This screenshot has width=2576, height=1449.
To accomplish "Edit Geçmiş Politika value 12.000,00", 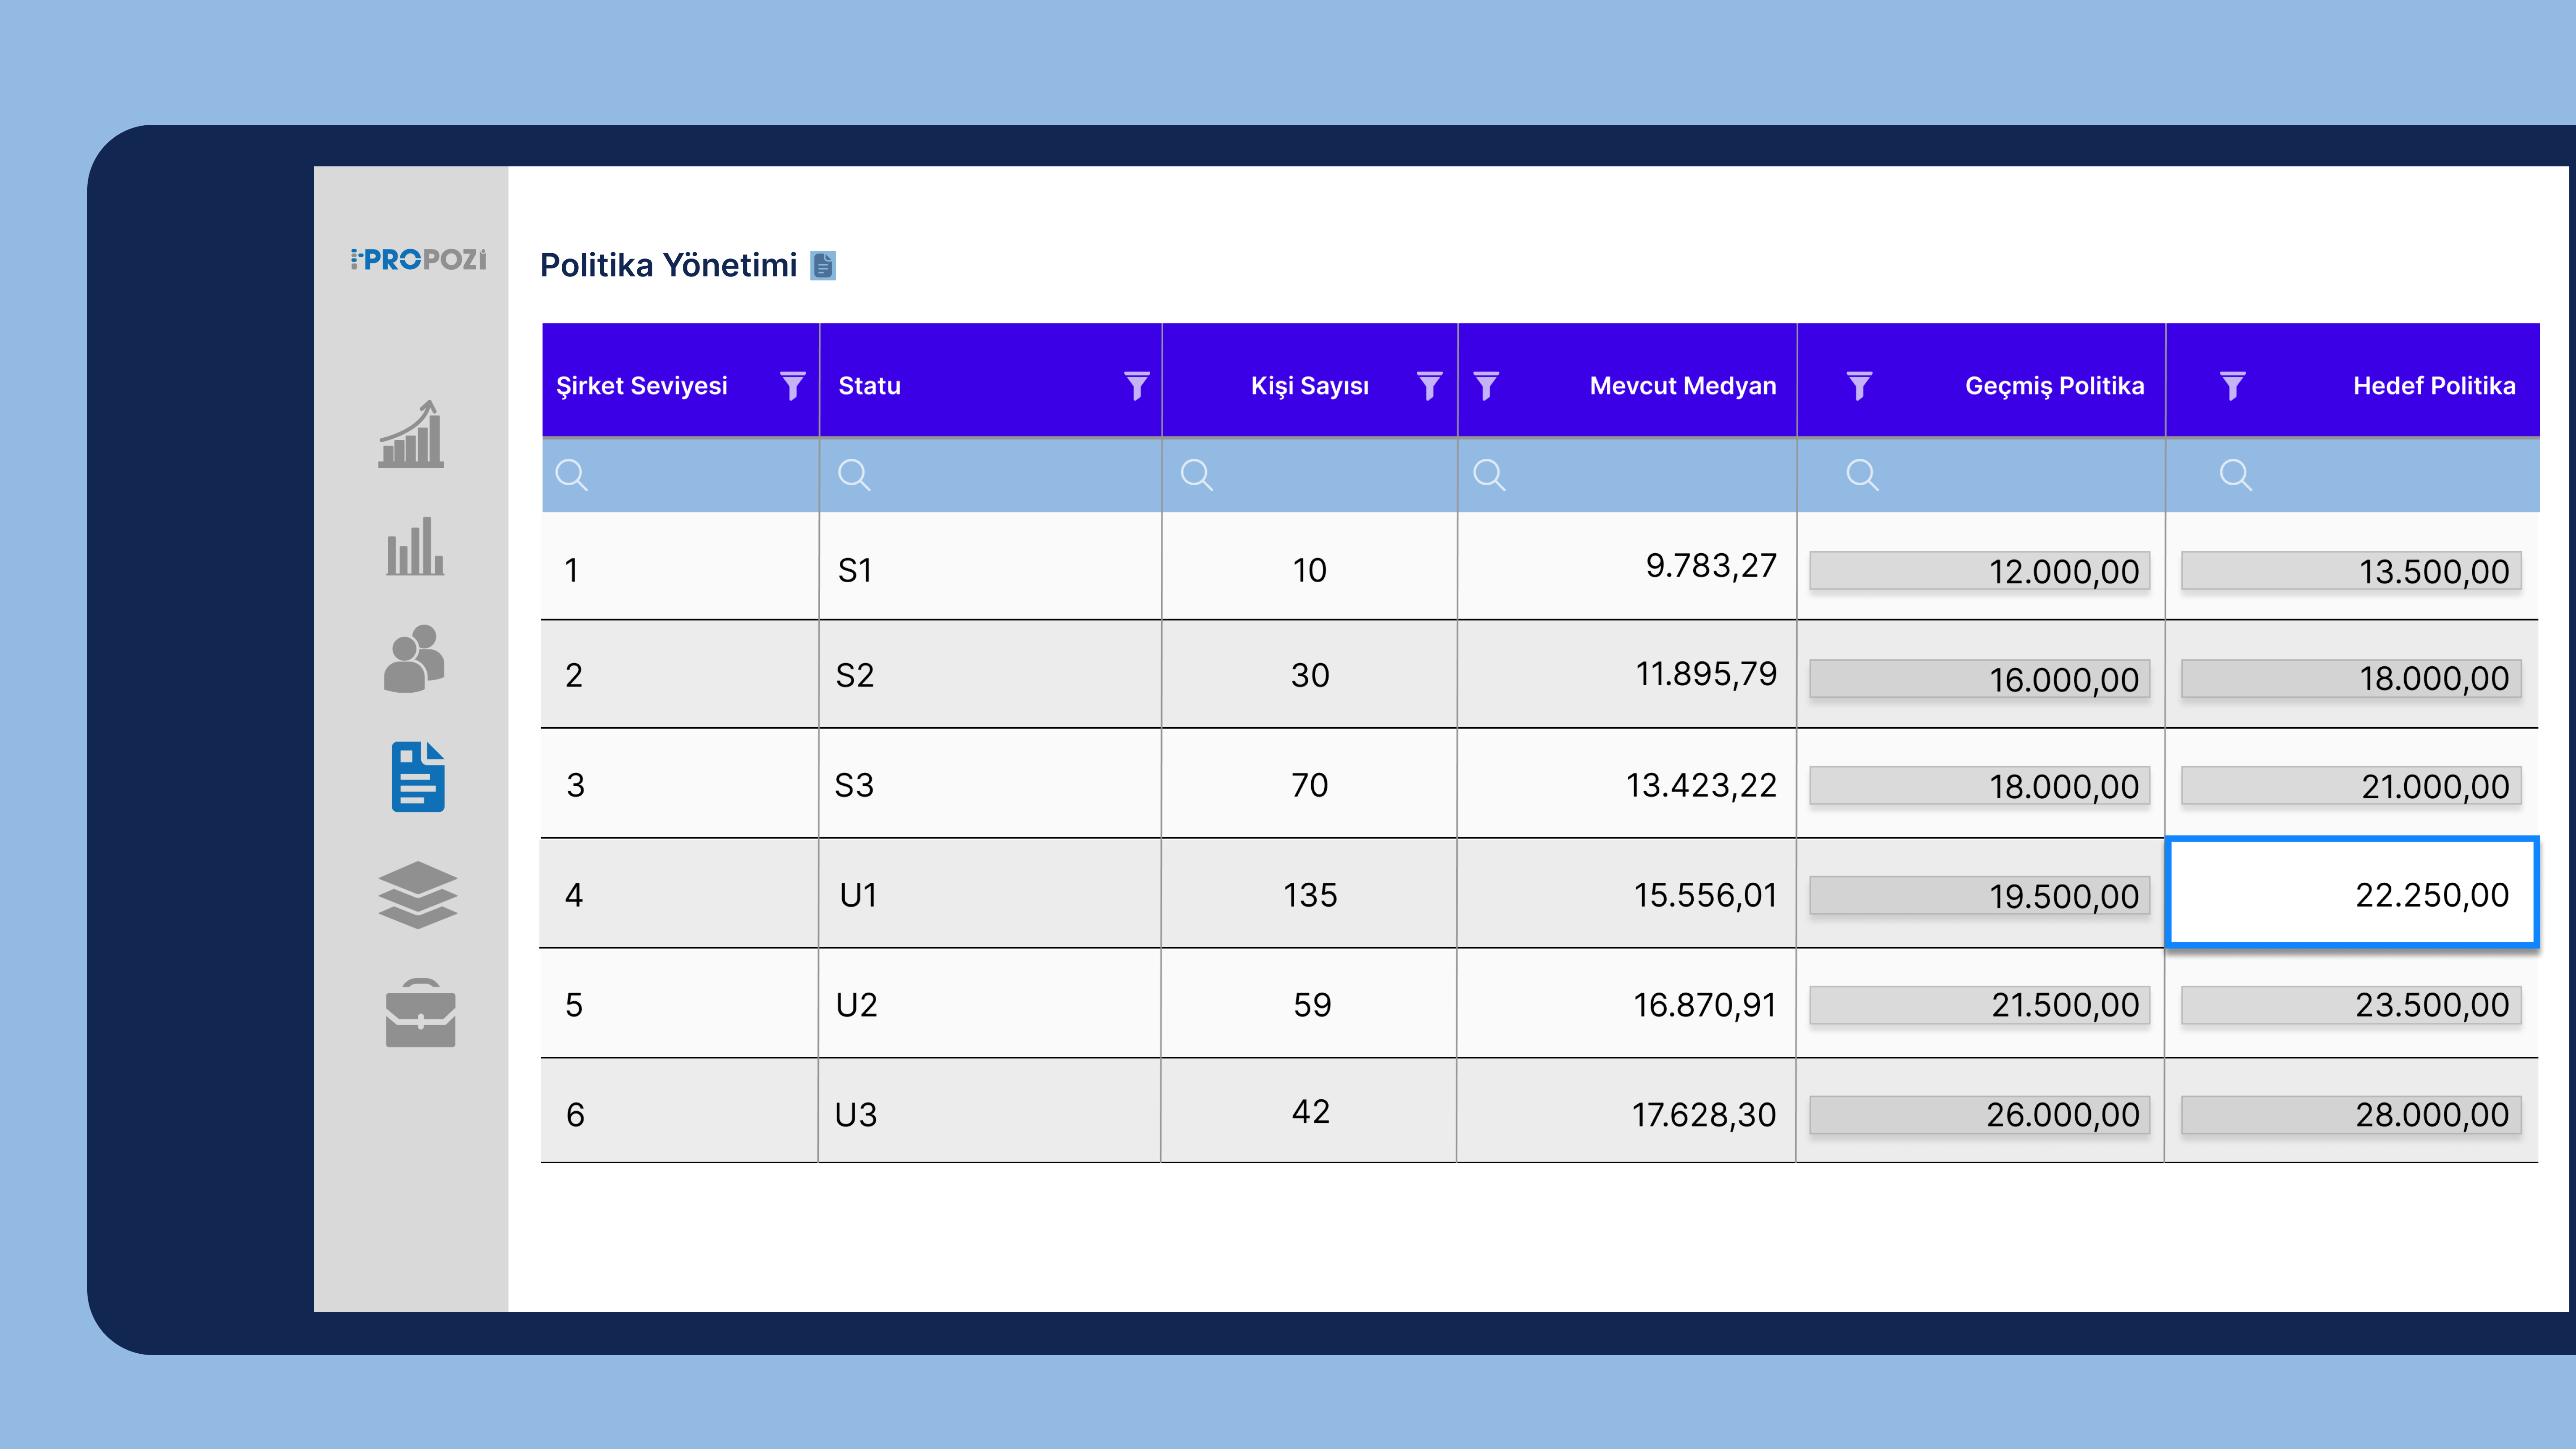I will click(1979, 571).
